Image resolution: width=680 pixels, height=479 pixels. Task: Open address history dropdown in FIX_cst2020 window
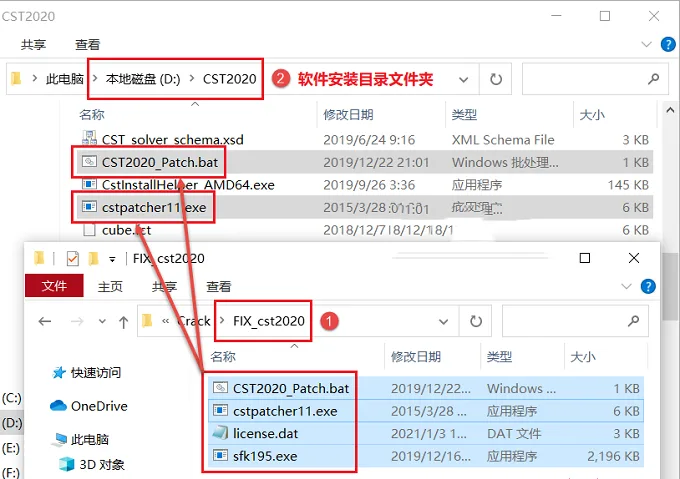(x=443, y=322)
